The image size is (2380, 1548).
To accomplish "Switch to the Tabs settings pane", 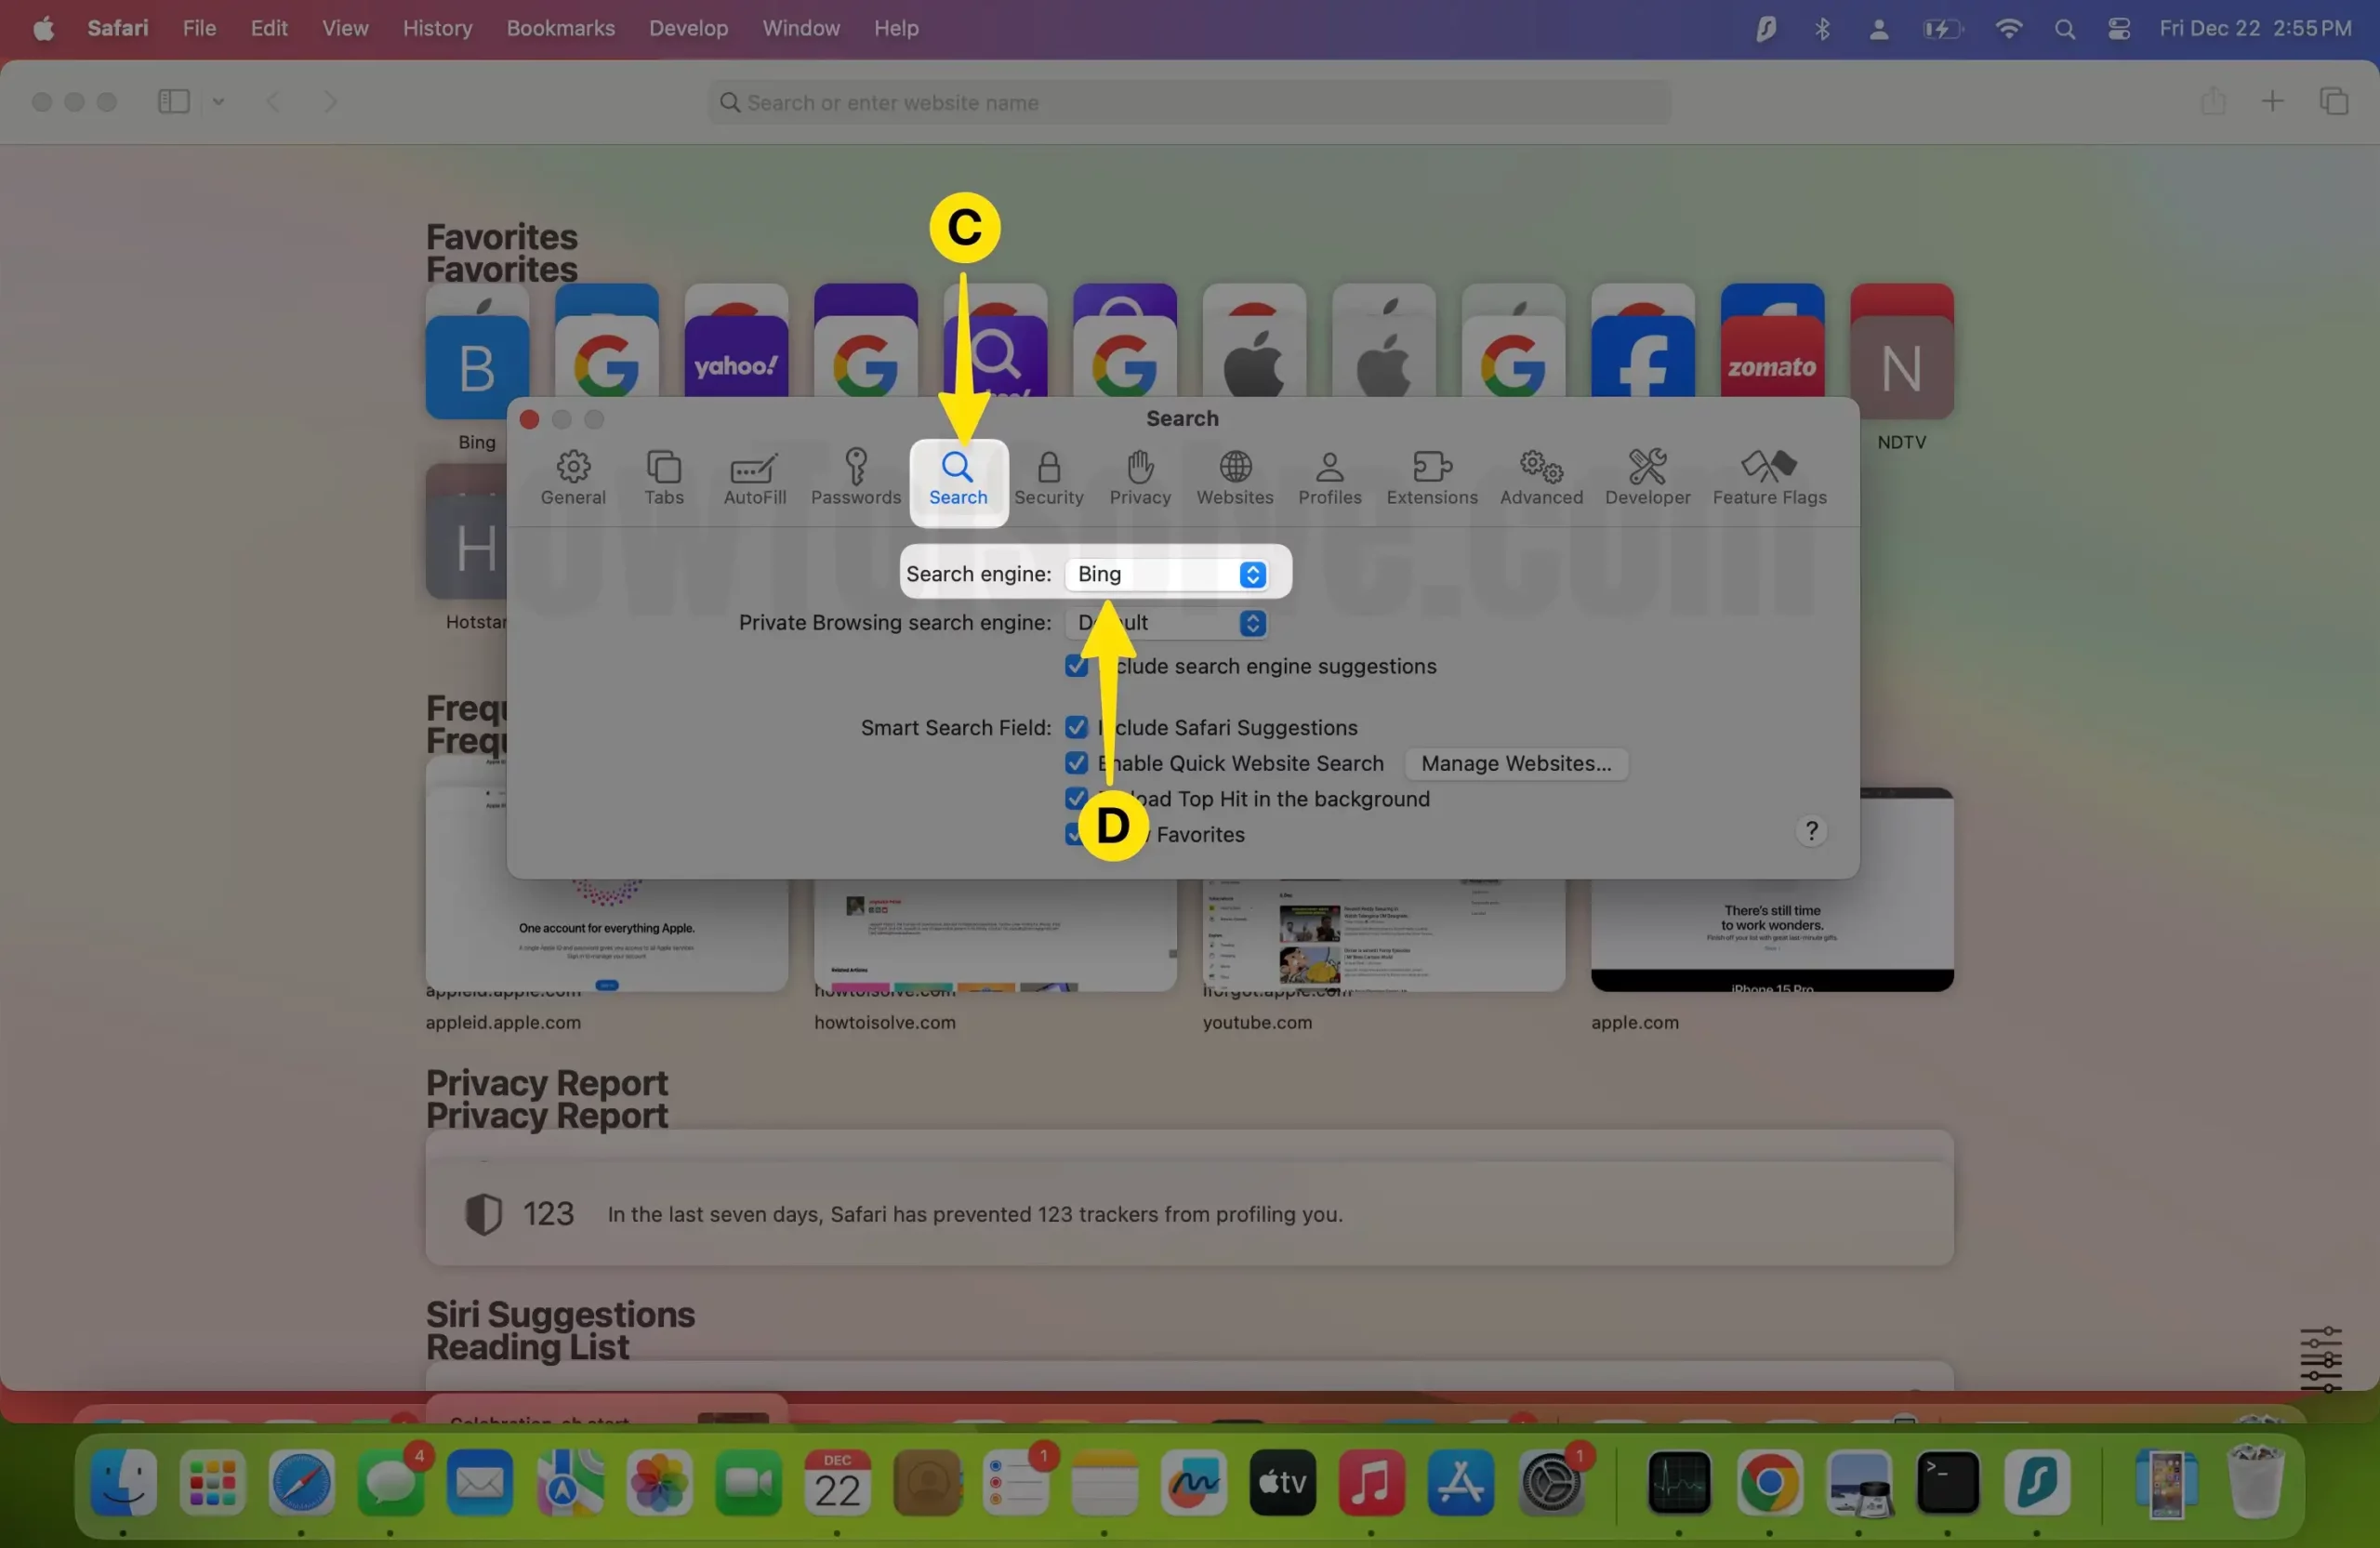I will click(664, 479).
